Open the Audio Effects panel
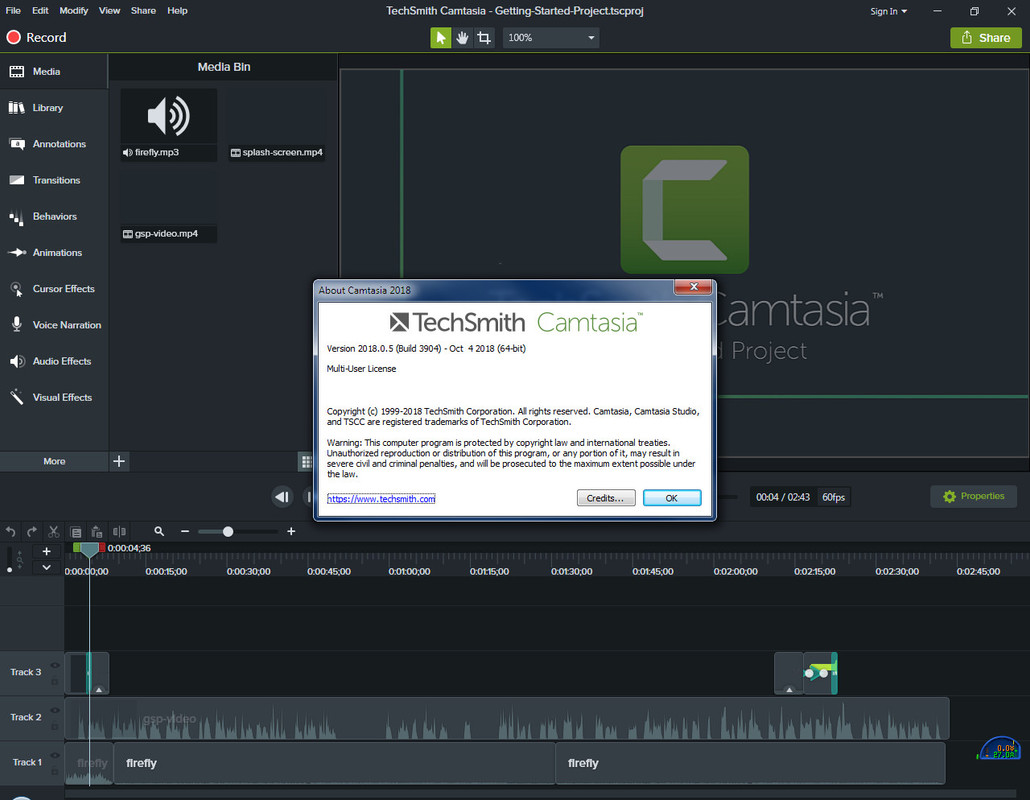Viewport: 1030px width, 800px height. click(54, 361)
